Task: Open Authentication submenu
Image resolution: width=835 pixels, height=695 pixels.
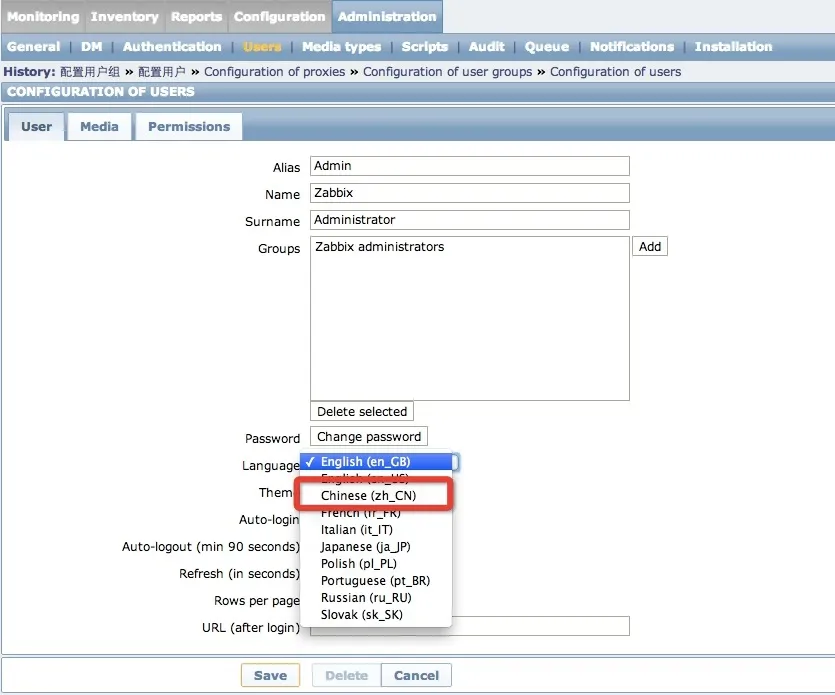Action: coord(171,47)
